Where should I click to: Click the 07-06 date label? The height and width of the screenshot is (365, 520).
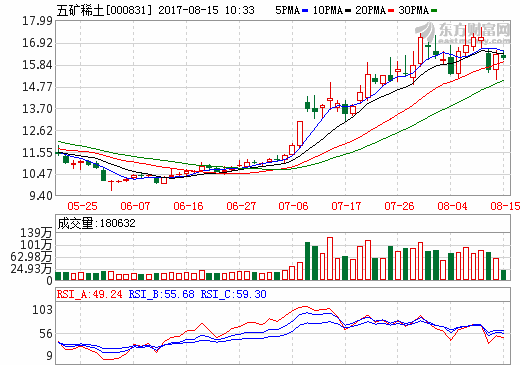pyautogui.click(x=293, y=206)
